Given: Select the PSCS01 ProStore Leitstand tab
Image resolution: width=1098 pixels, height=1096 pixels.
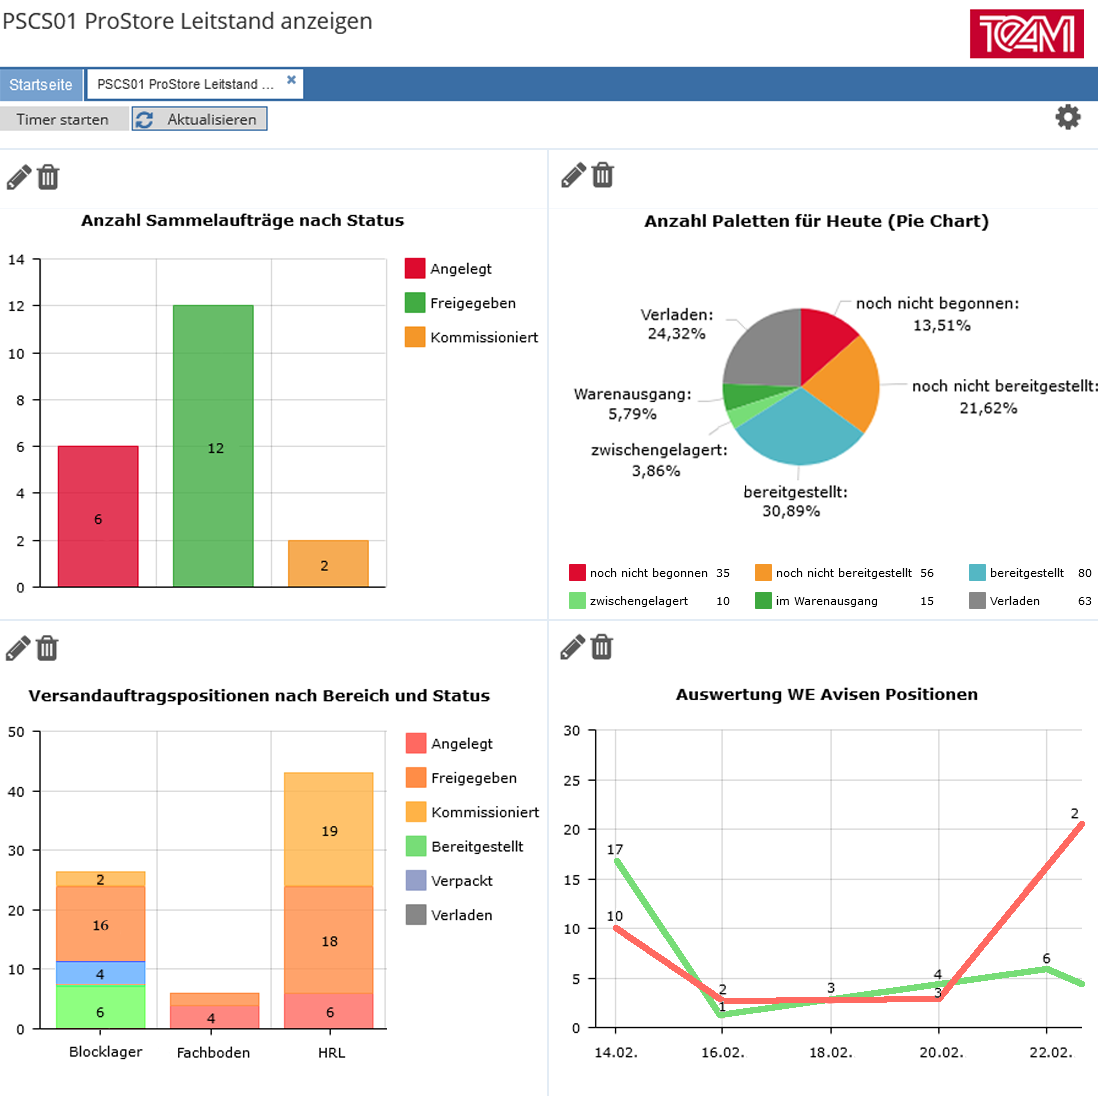Looking at the screenshot, I should pos(186,85).
